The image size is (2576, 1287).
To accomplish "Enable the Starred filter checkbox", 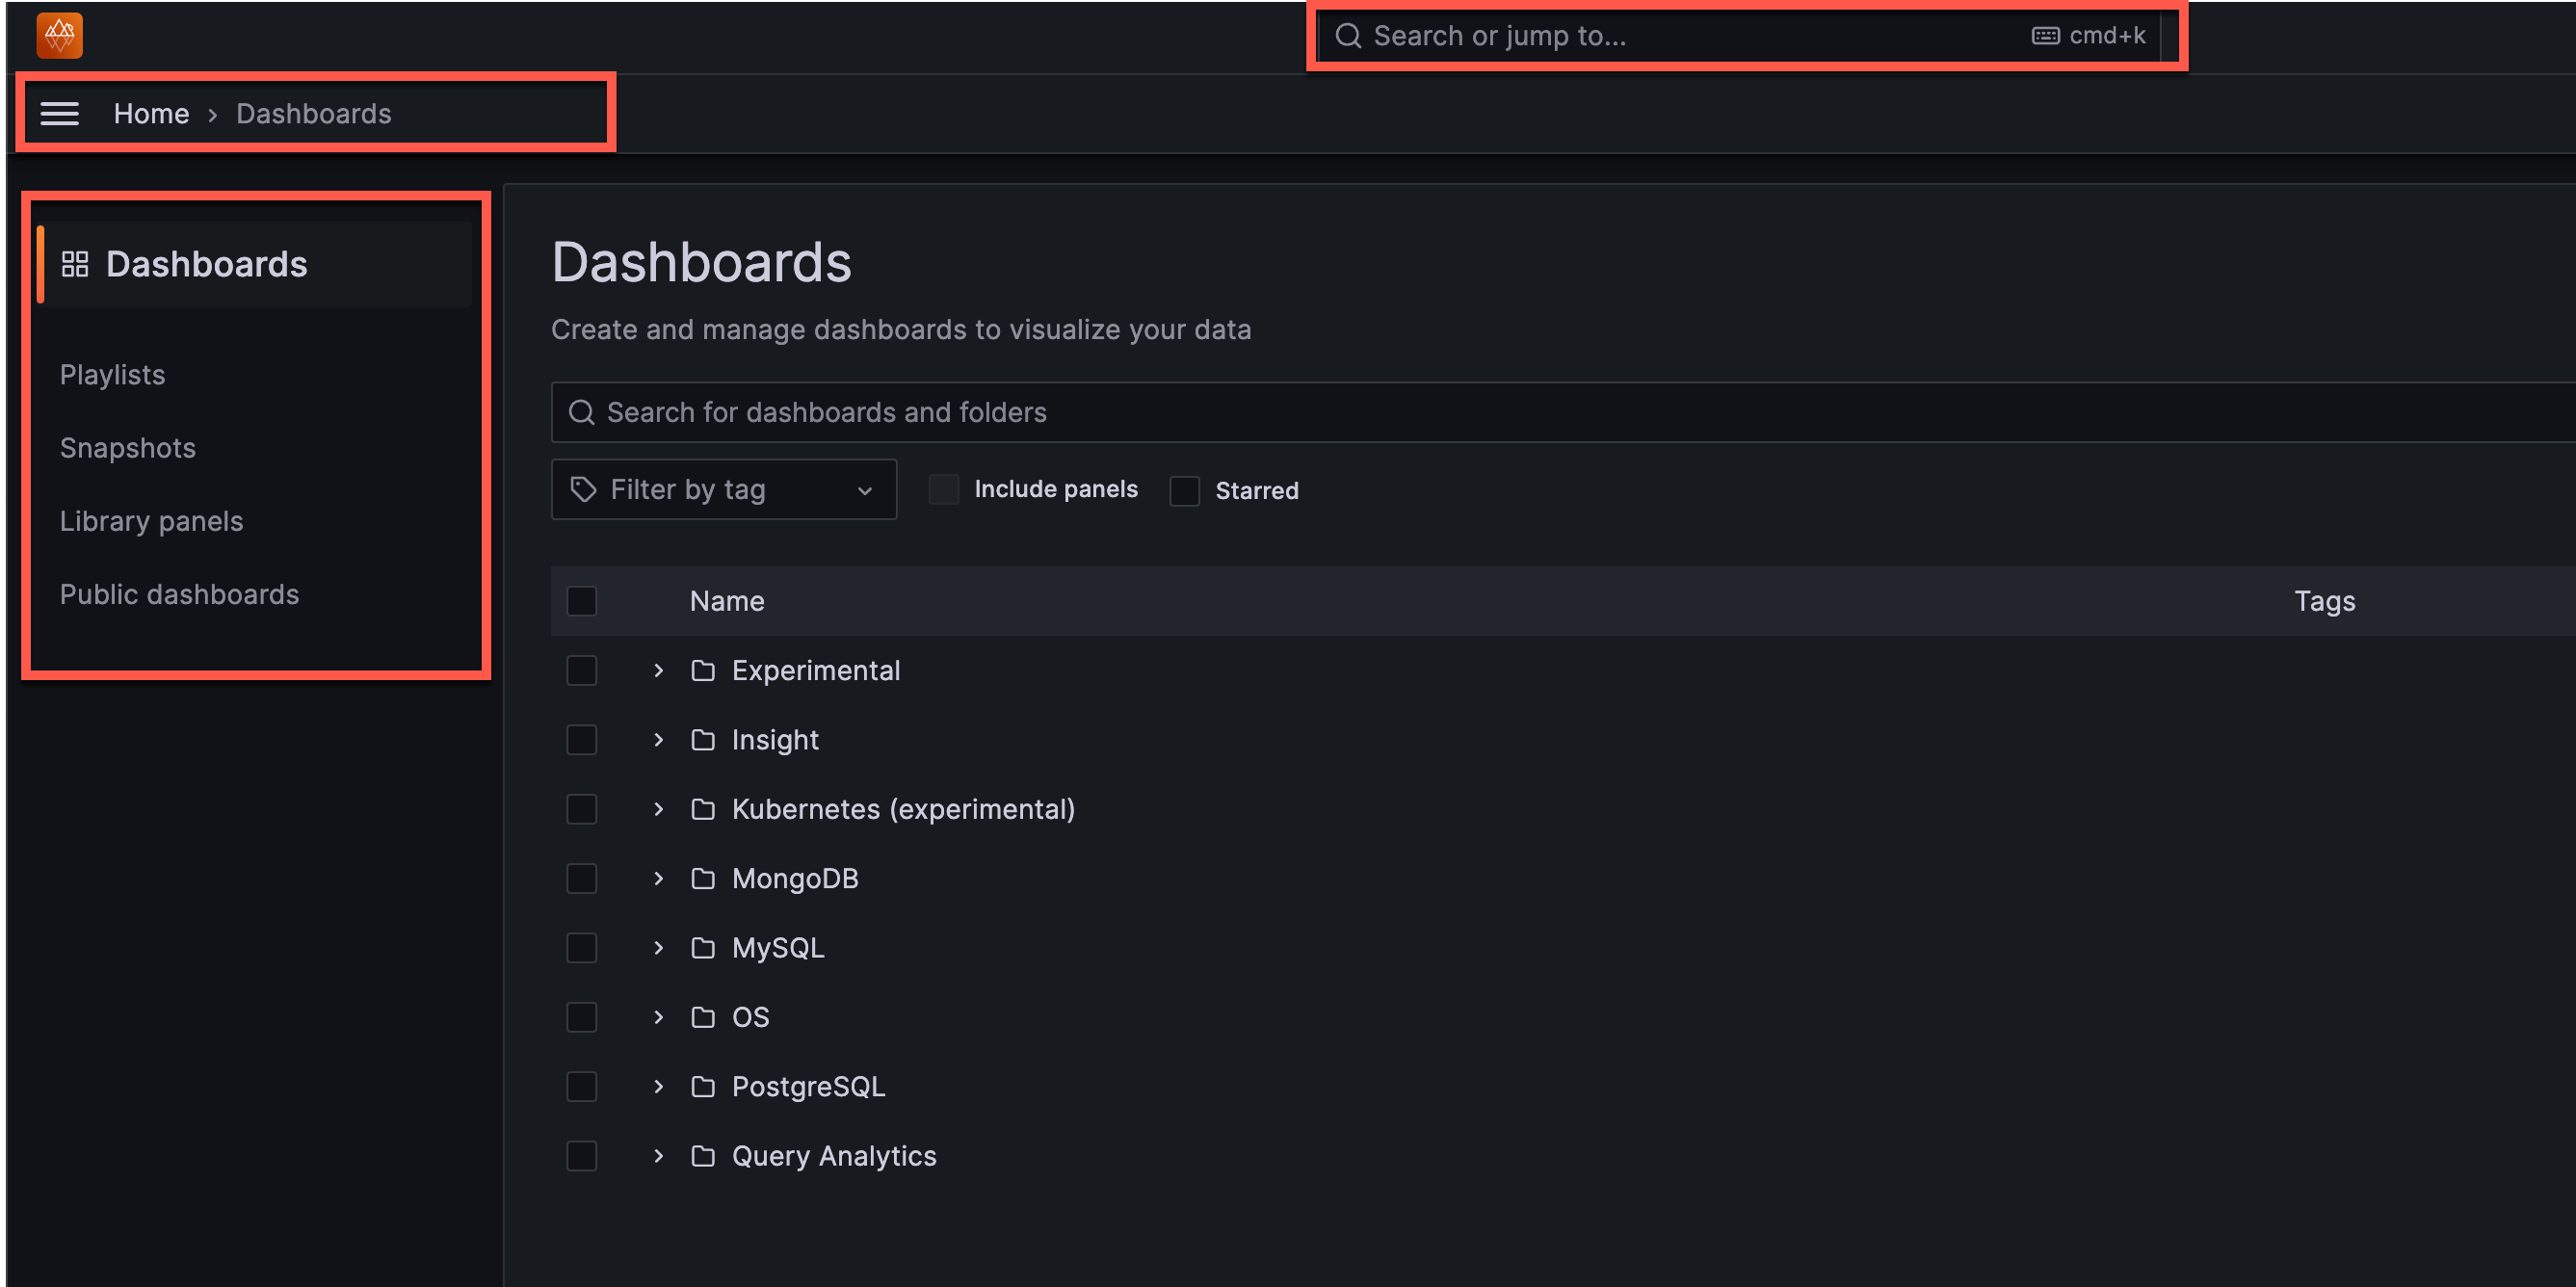I will [x=1185, y=491].
